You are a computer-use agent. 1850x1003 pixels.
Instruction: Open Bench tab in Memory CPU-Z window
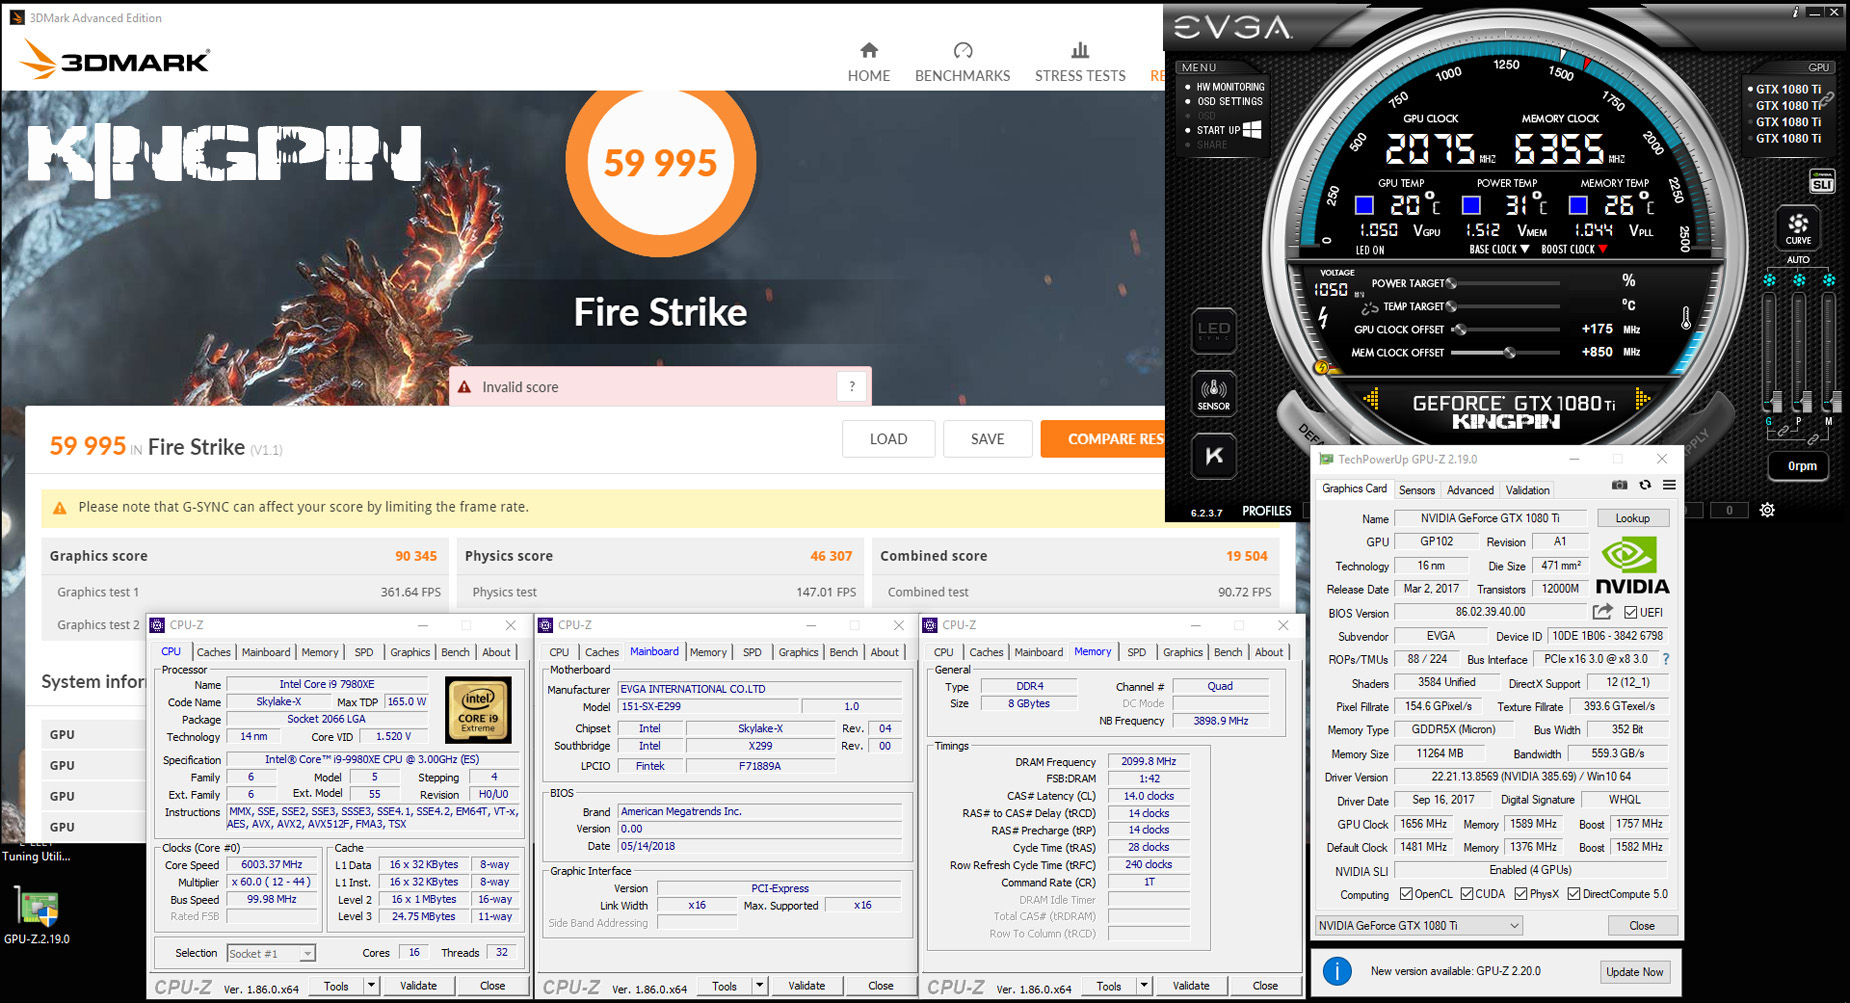point(1228,652)
